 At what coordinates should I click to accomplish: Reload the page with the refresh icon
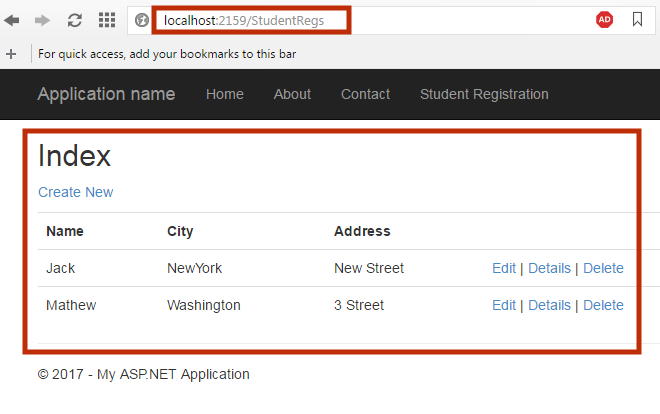pos(75,20)
